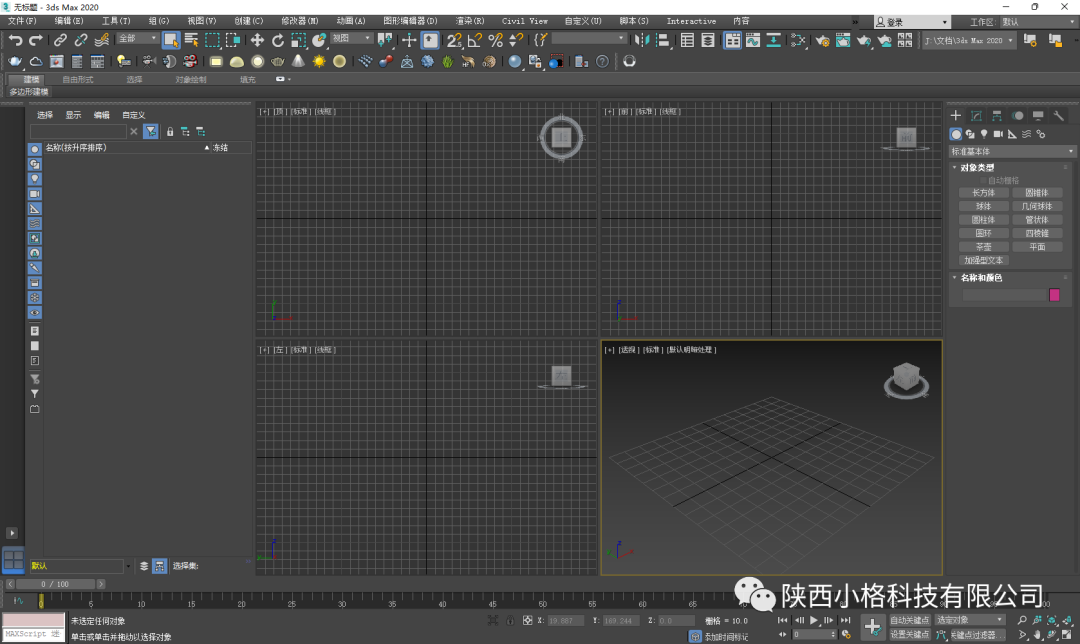Screen dimensions: 1080x644
Task: Click the object color swatch
Action: pyautogui.click(x=1053, y=295)
